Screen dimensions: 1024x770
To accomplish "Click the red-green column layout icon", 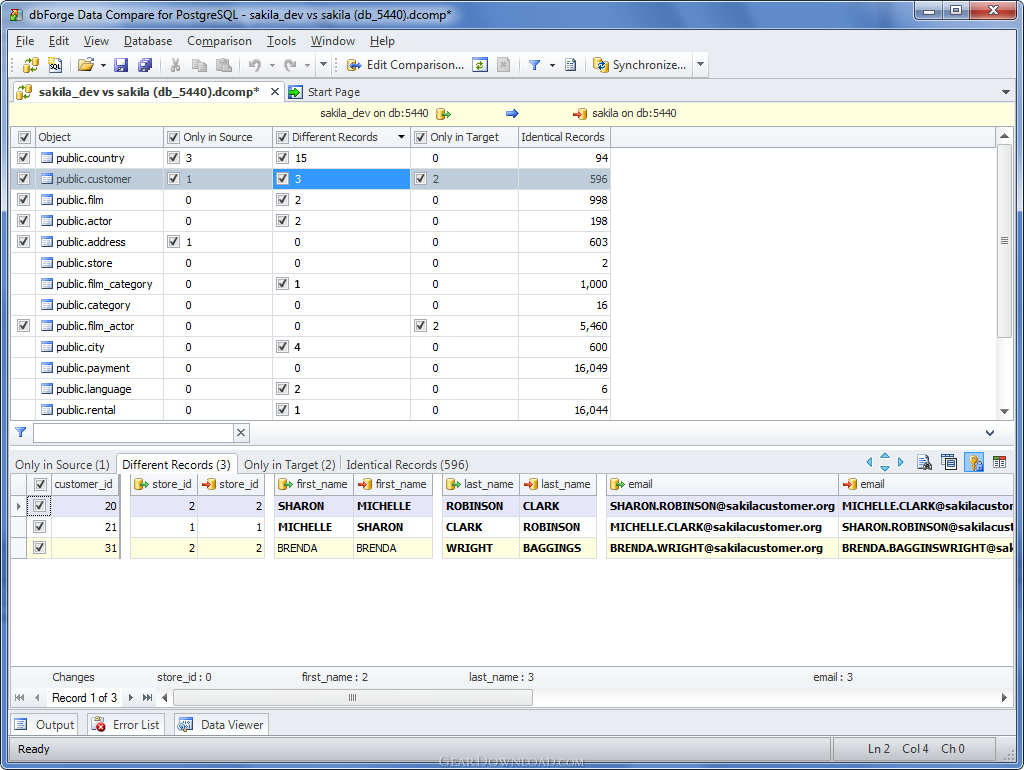I will (999, 462).
